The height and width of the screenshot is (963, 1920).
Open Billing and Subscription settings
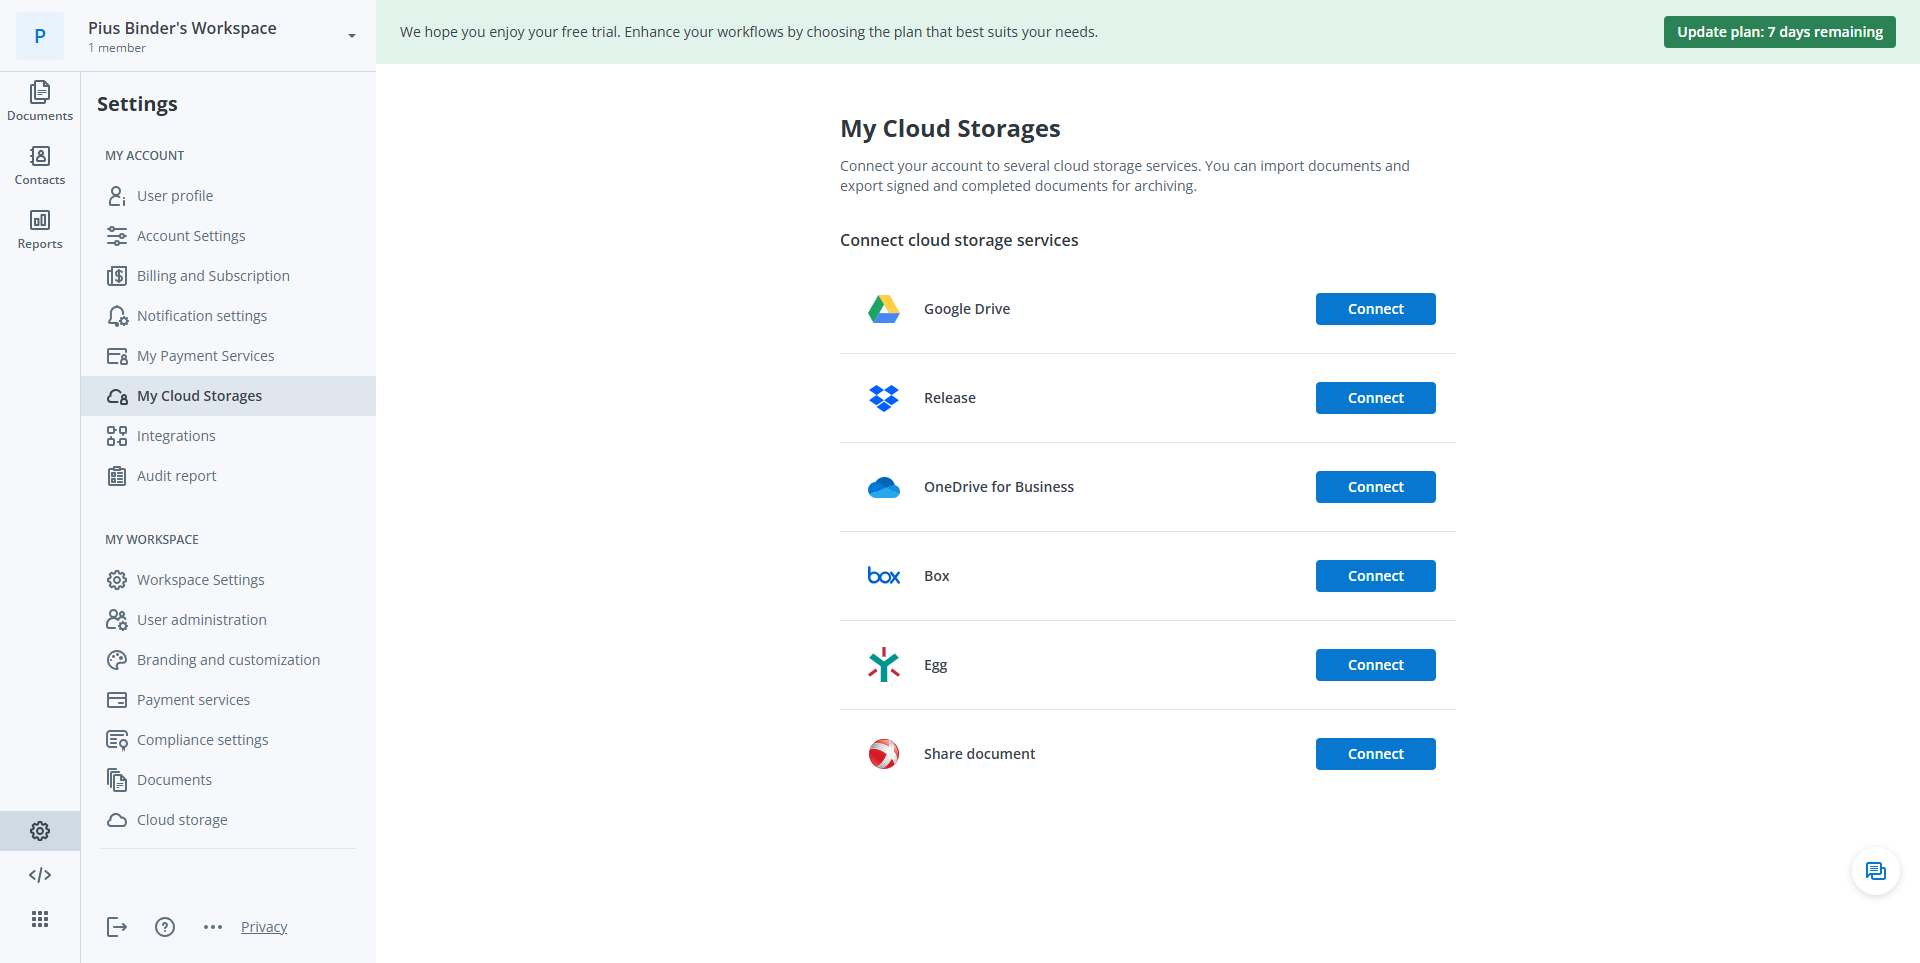click(213, 276)
